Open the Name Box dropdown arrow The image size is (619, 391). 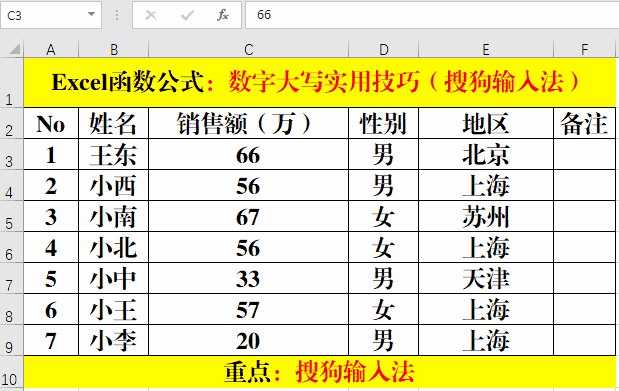coord(91,15)
